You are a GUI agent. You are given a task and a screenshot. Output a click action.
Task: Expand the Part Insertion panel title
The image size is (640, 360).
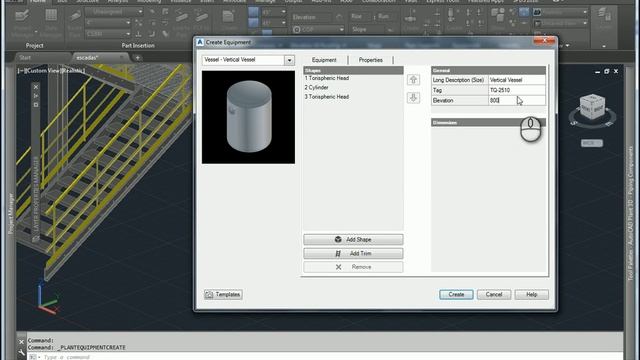(138, 46)
